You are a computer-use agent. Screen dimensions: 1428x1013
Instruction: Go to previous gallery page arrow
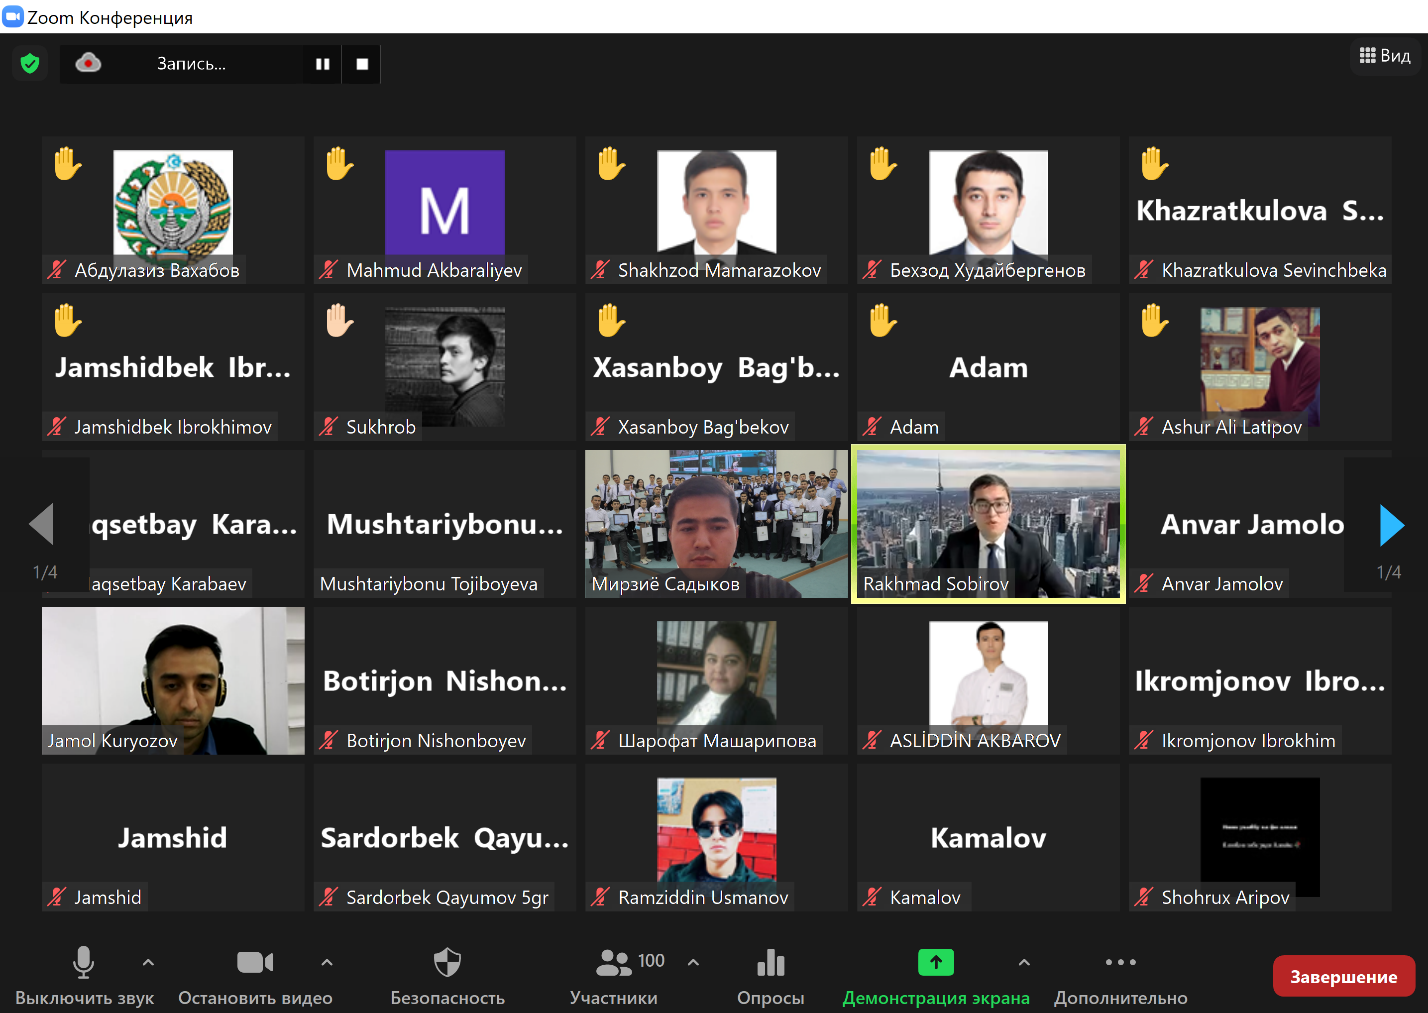42,525
